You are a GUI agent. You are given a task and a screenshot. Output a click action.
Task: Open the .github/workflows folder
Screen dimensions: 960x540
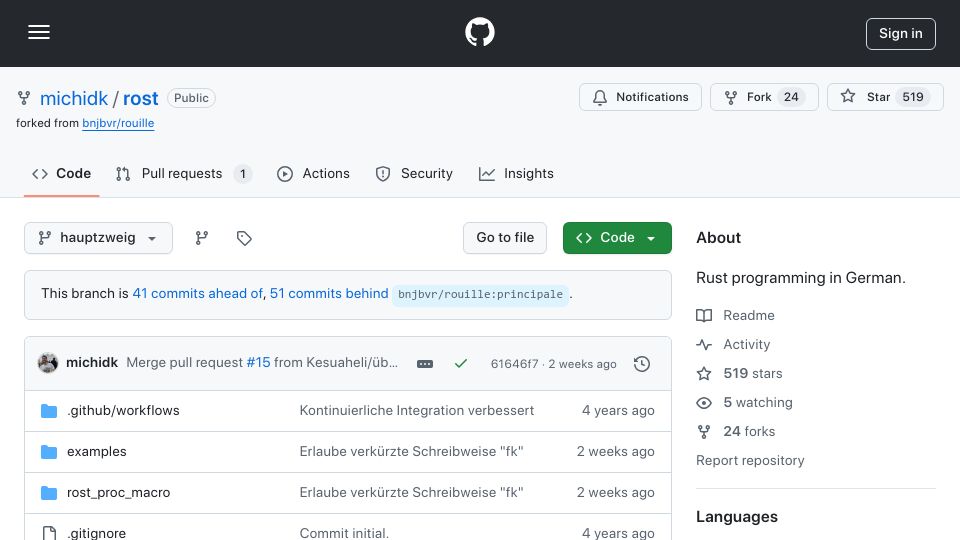123,411
